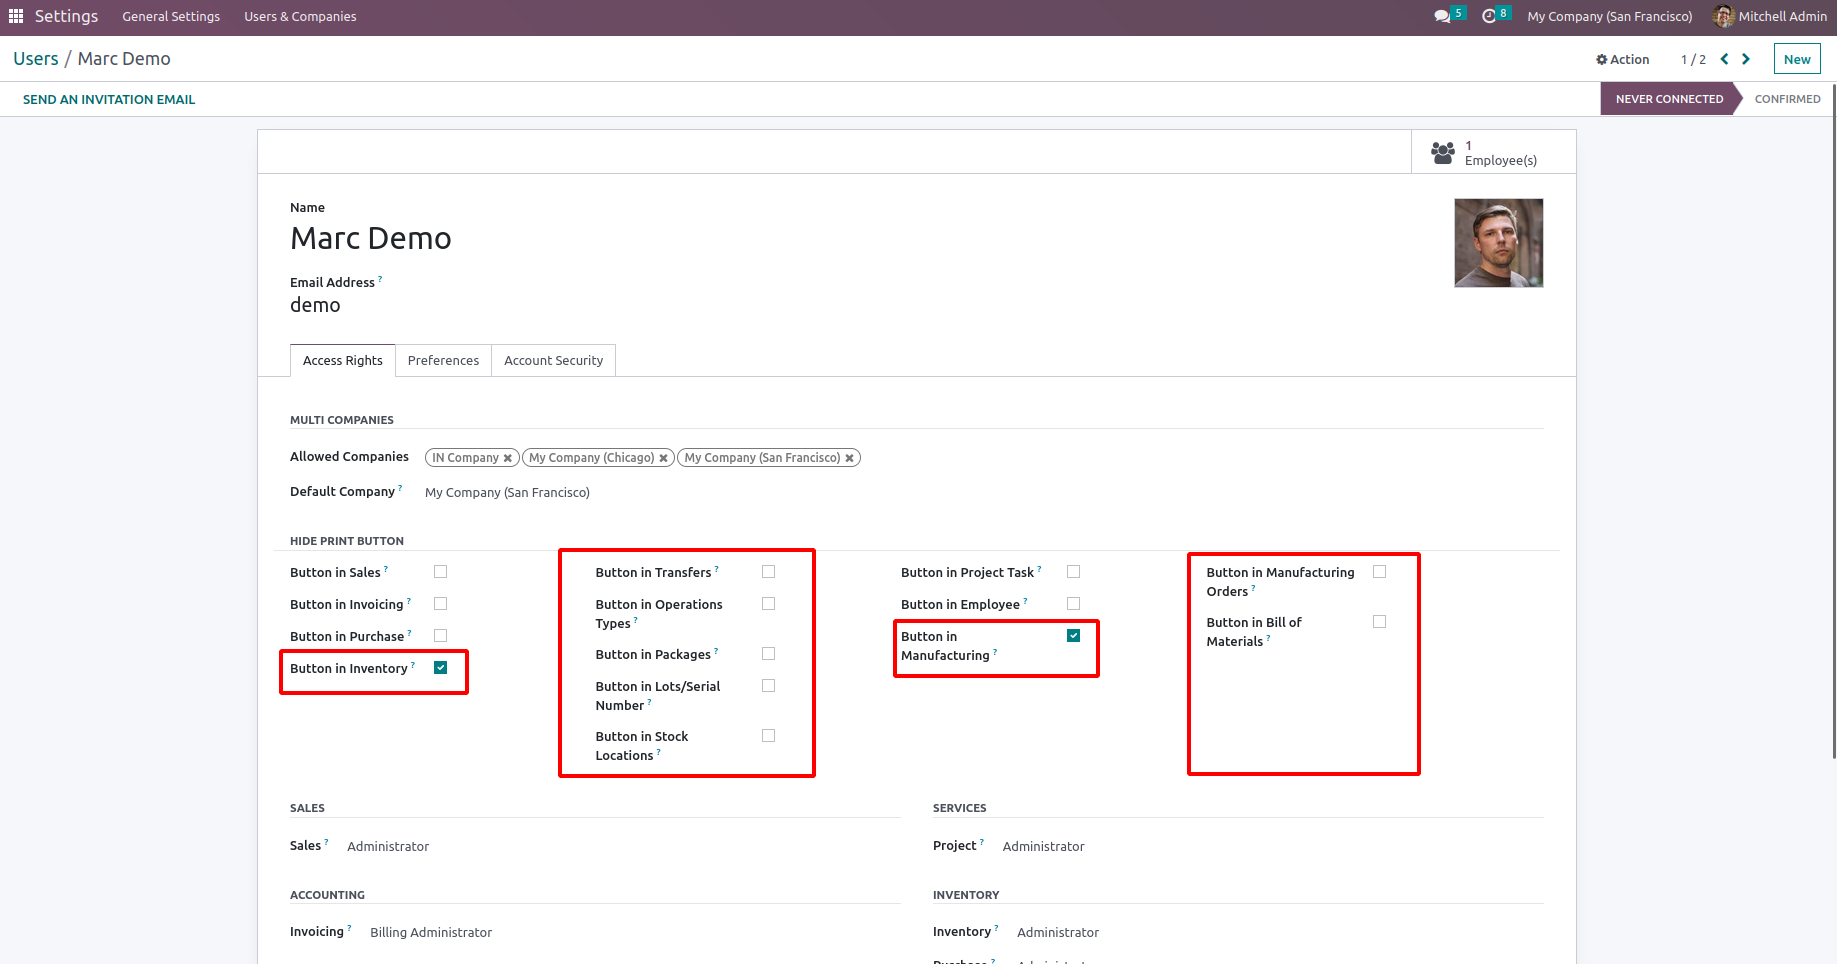
Task: Open General Settings menu
Action: click(x=171, y=16)
